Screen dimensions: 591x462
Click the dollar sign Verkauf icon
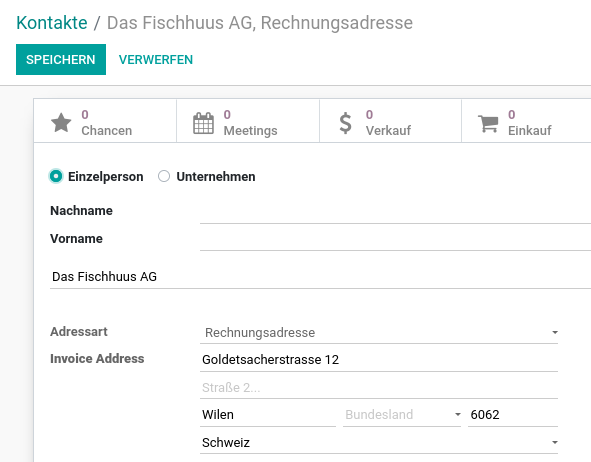tap(345, 123)
